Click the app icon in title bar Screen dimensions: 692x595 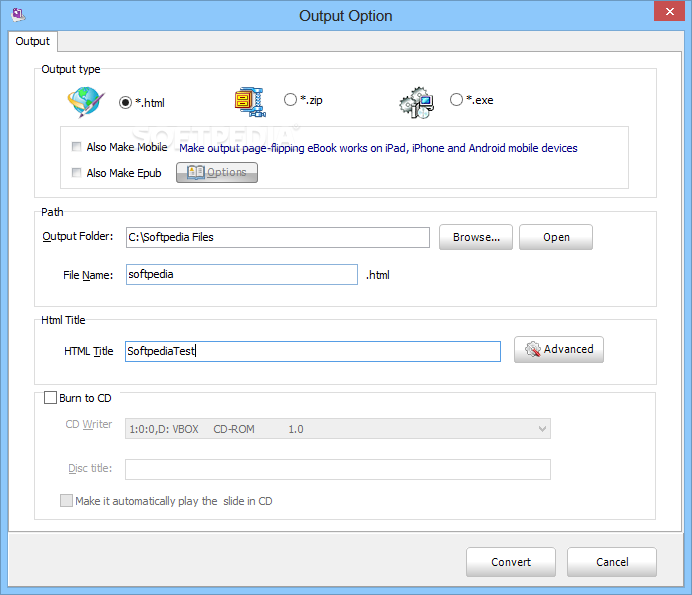click(x=18, y=15)
